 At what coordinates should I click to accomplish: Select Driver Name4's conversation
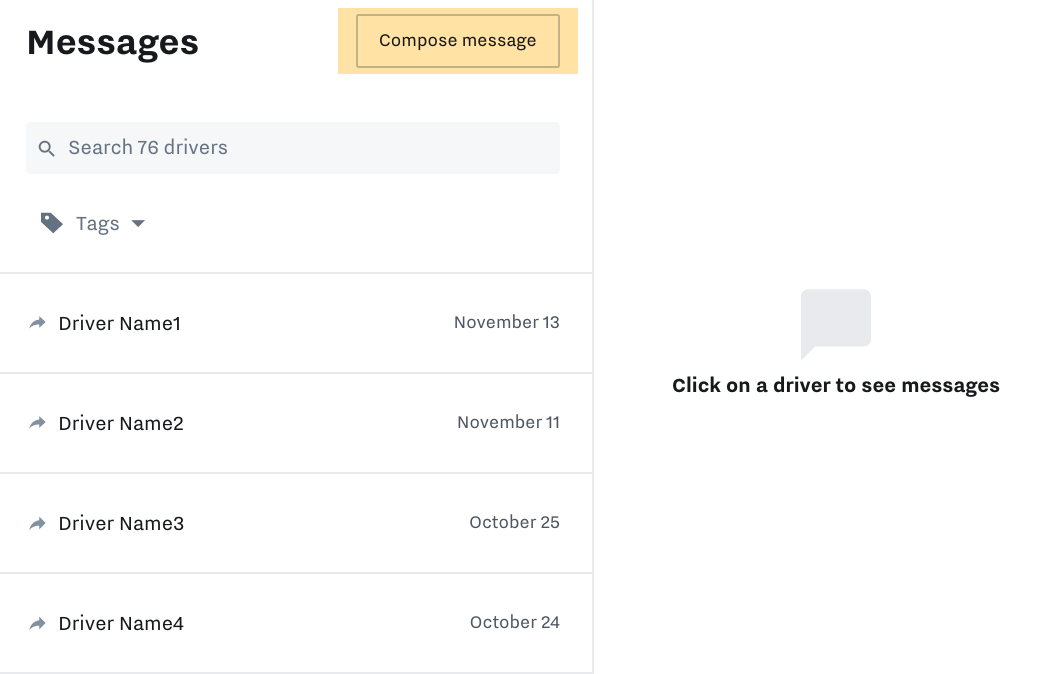120,623
